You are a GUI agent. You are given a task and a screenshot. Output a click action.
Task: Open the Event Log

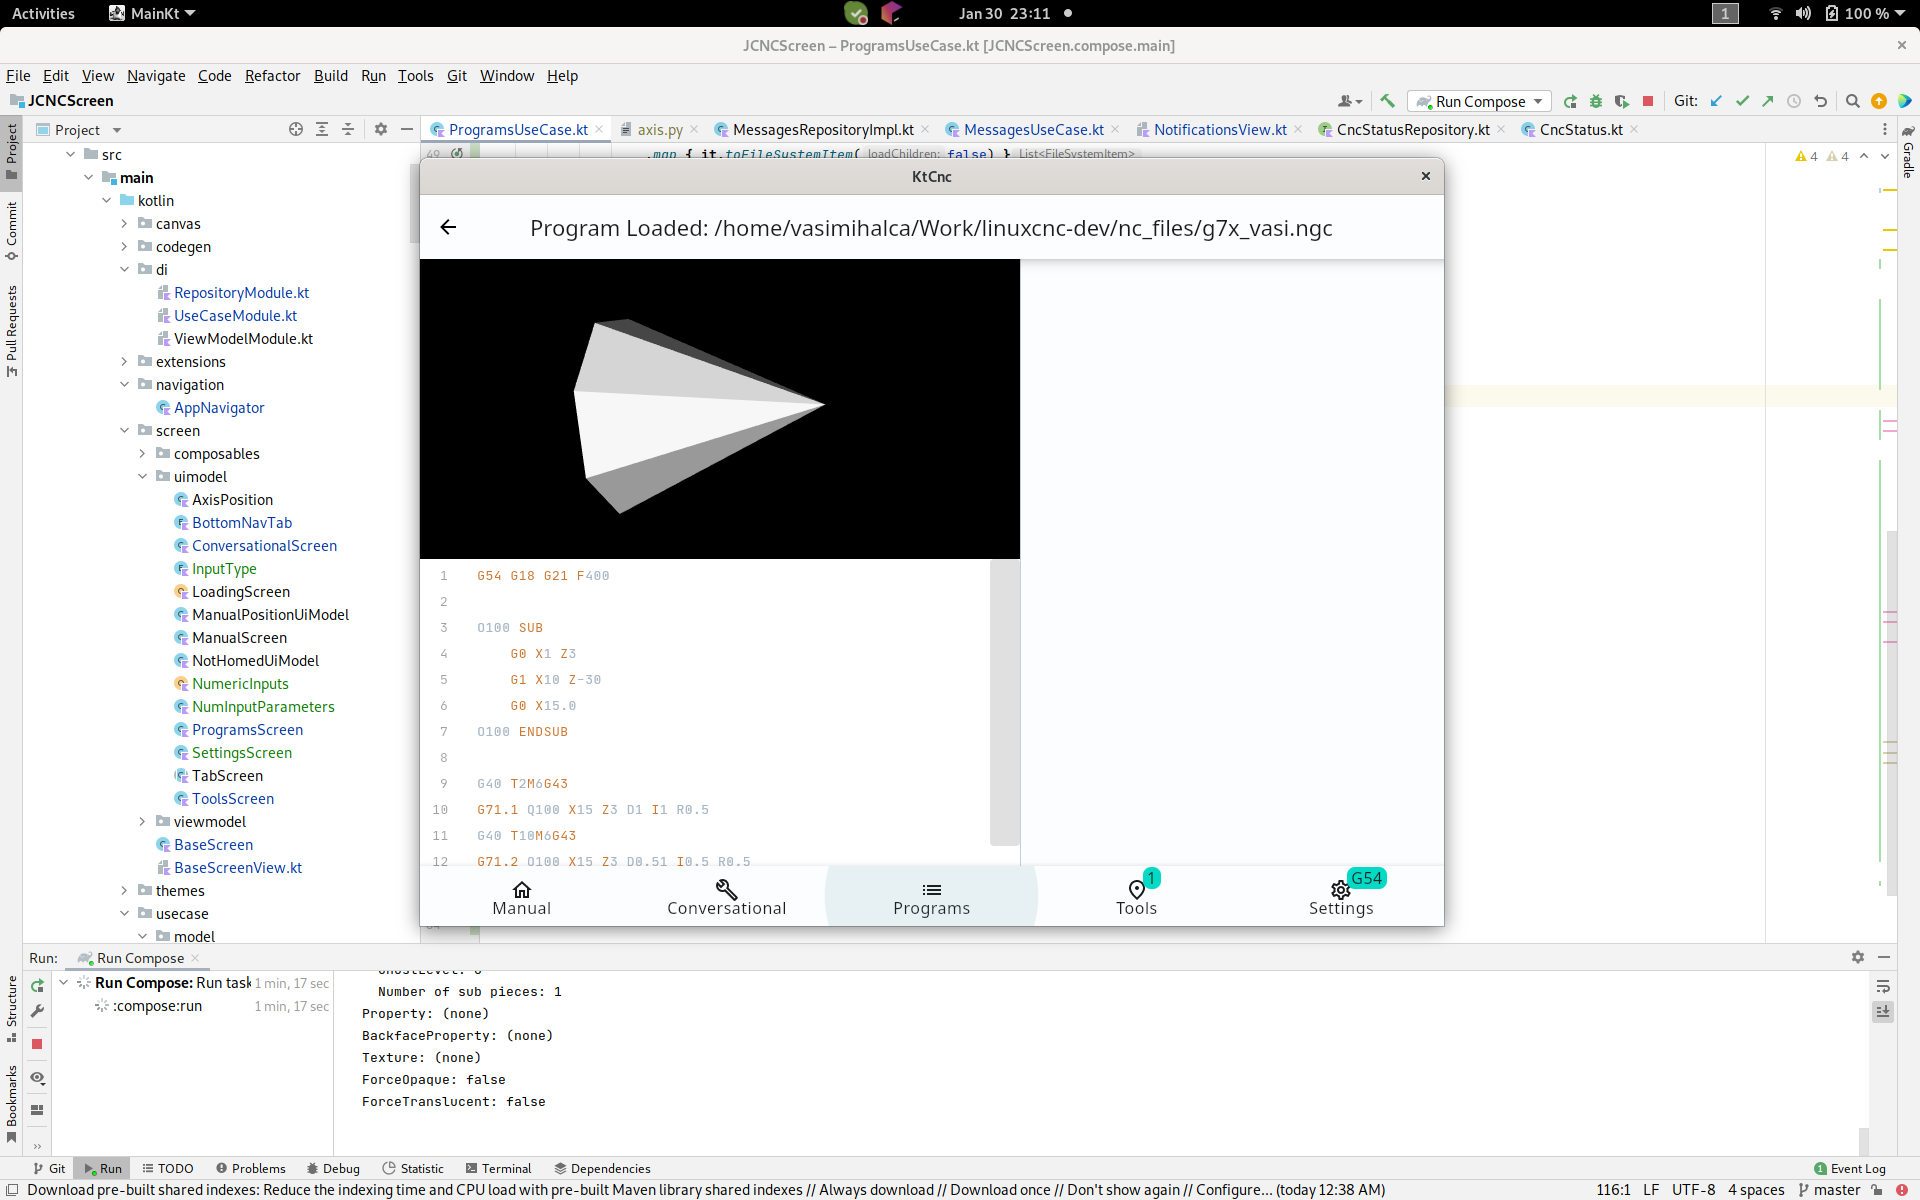click(x=1850, y=1168)
